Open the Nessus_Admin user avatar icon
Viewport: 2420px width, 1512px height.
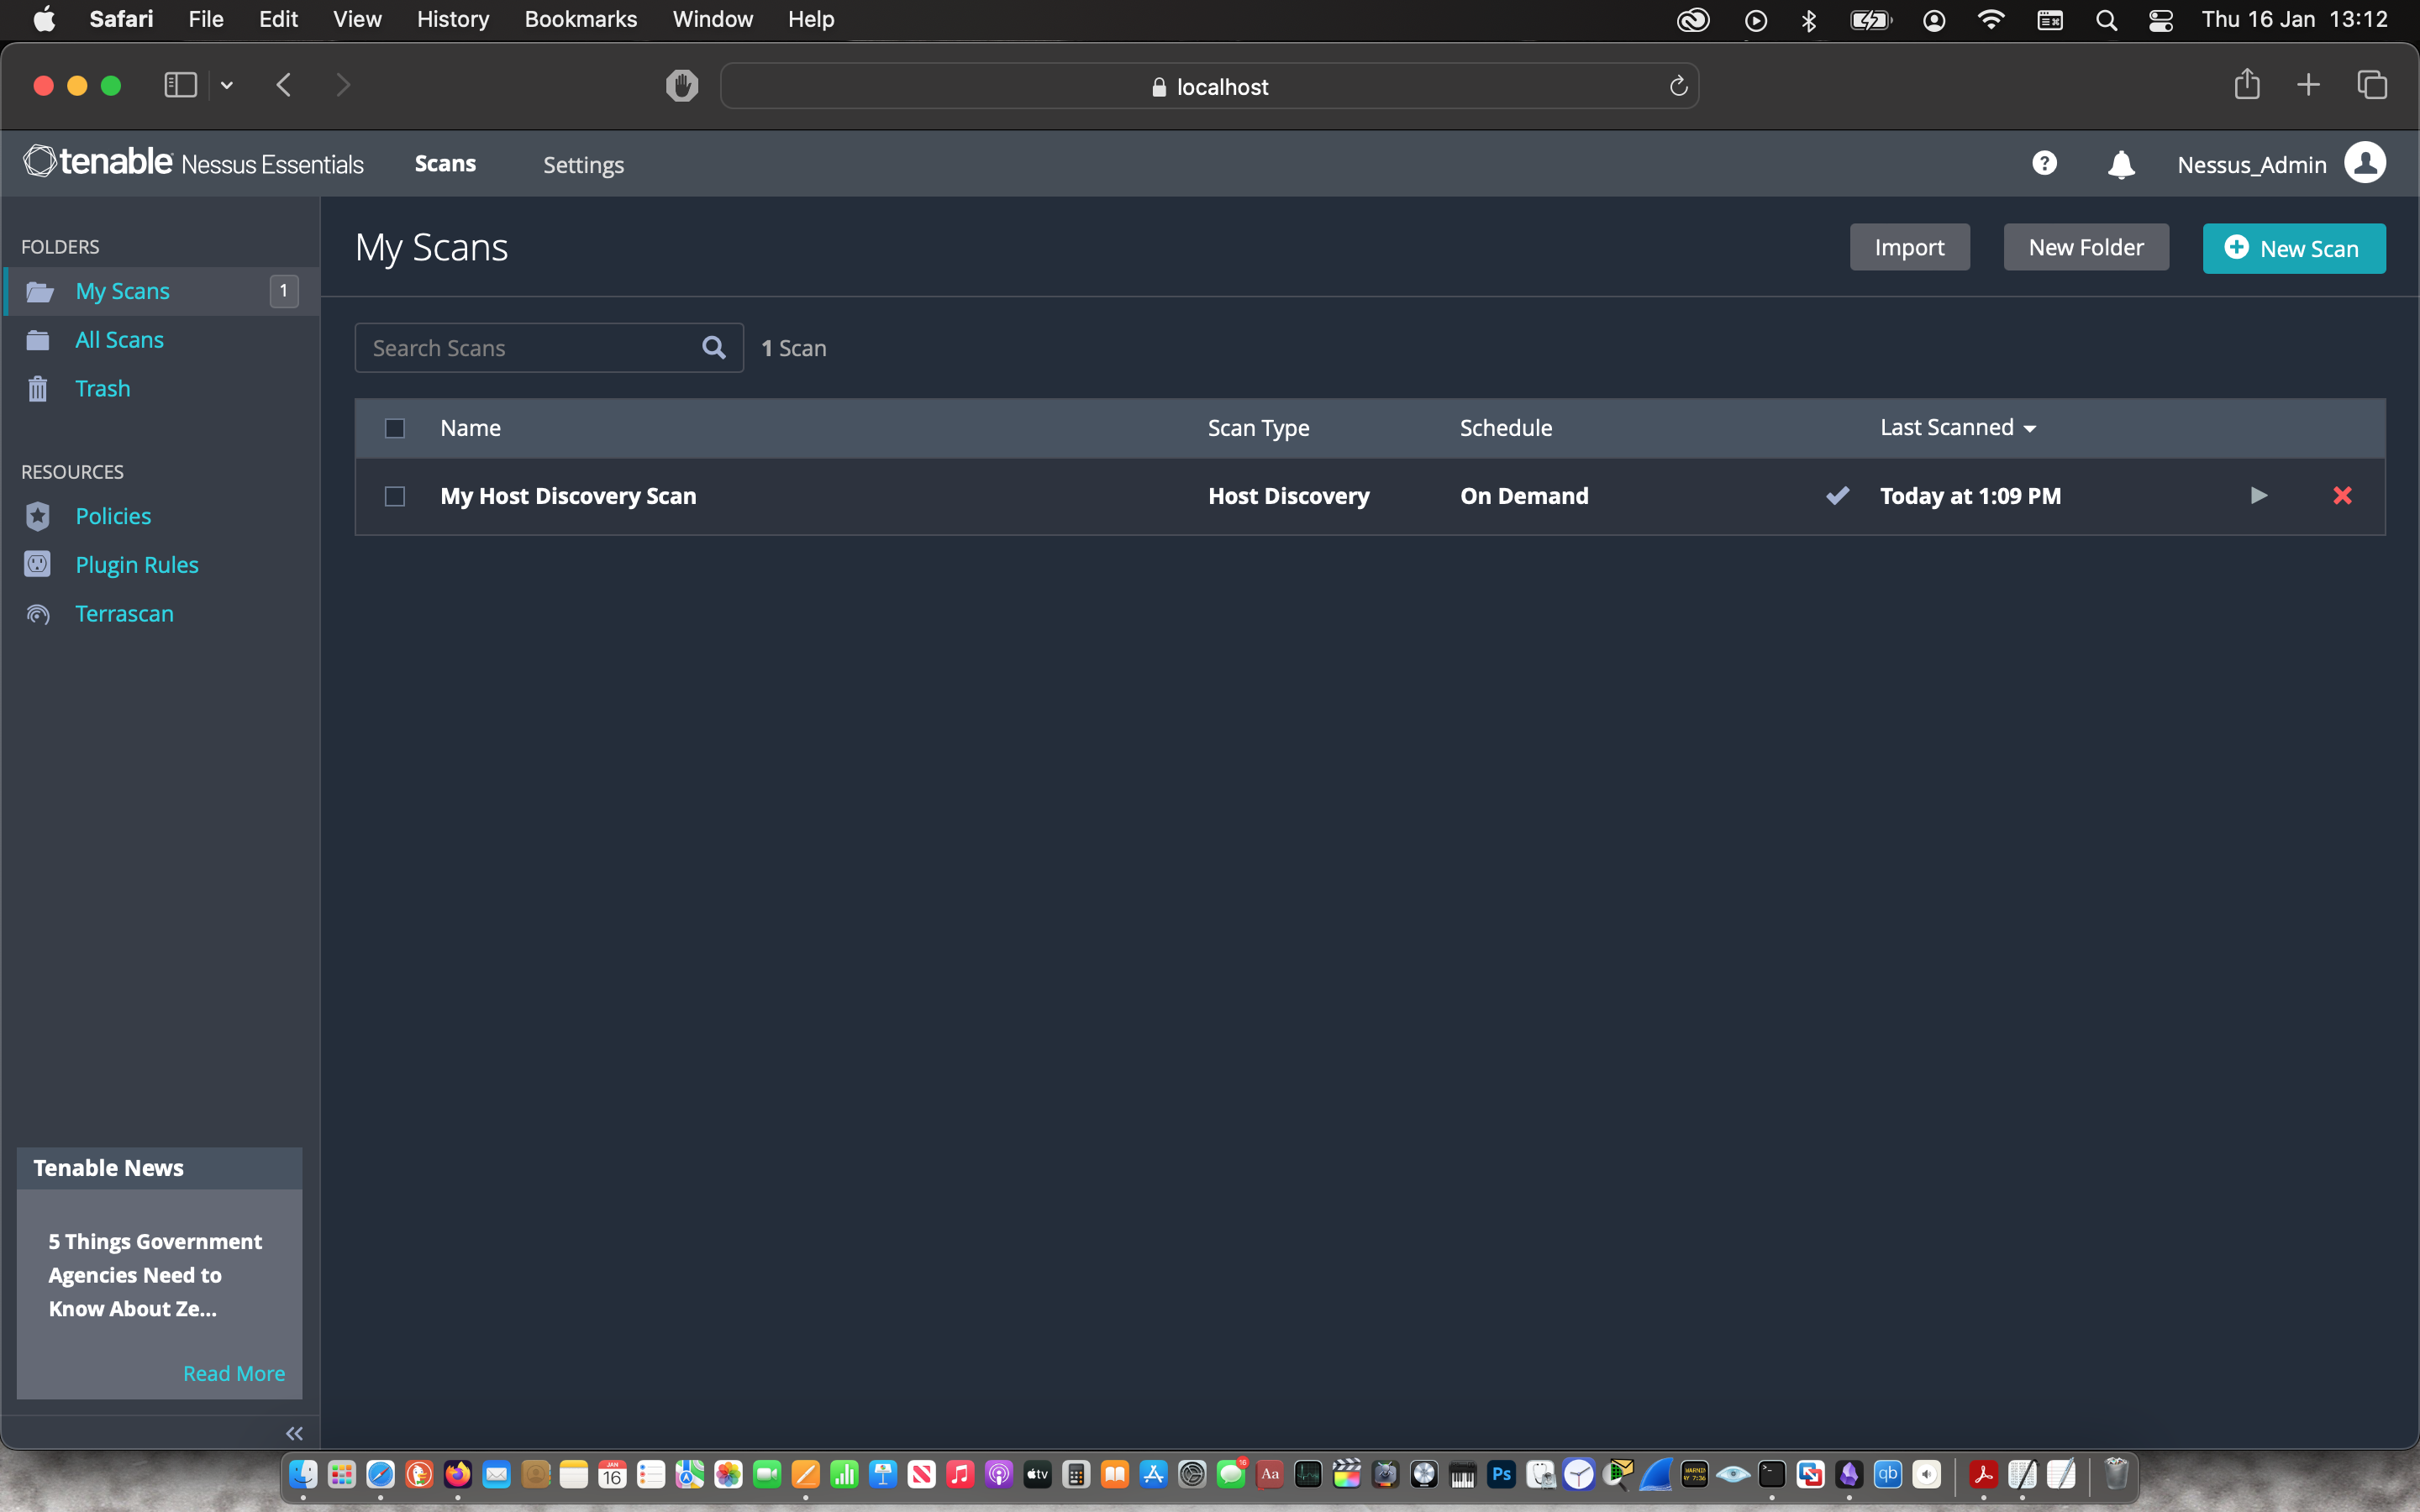[x=2365, y=164]
